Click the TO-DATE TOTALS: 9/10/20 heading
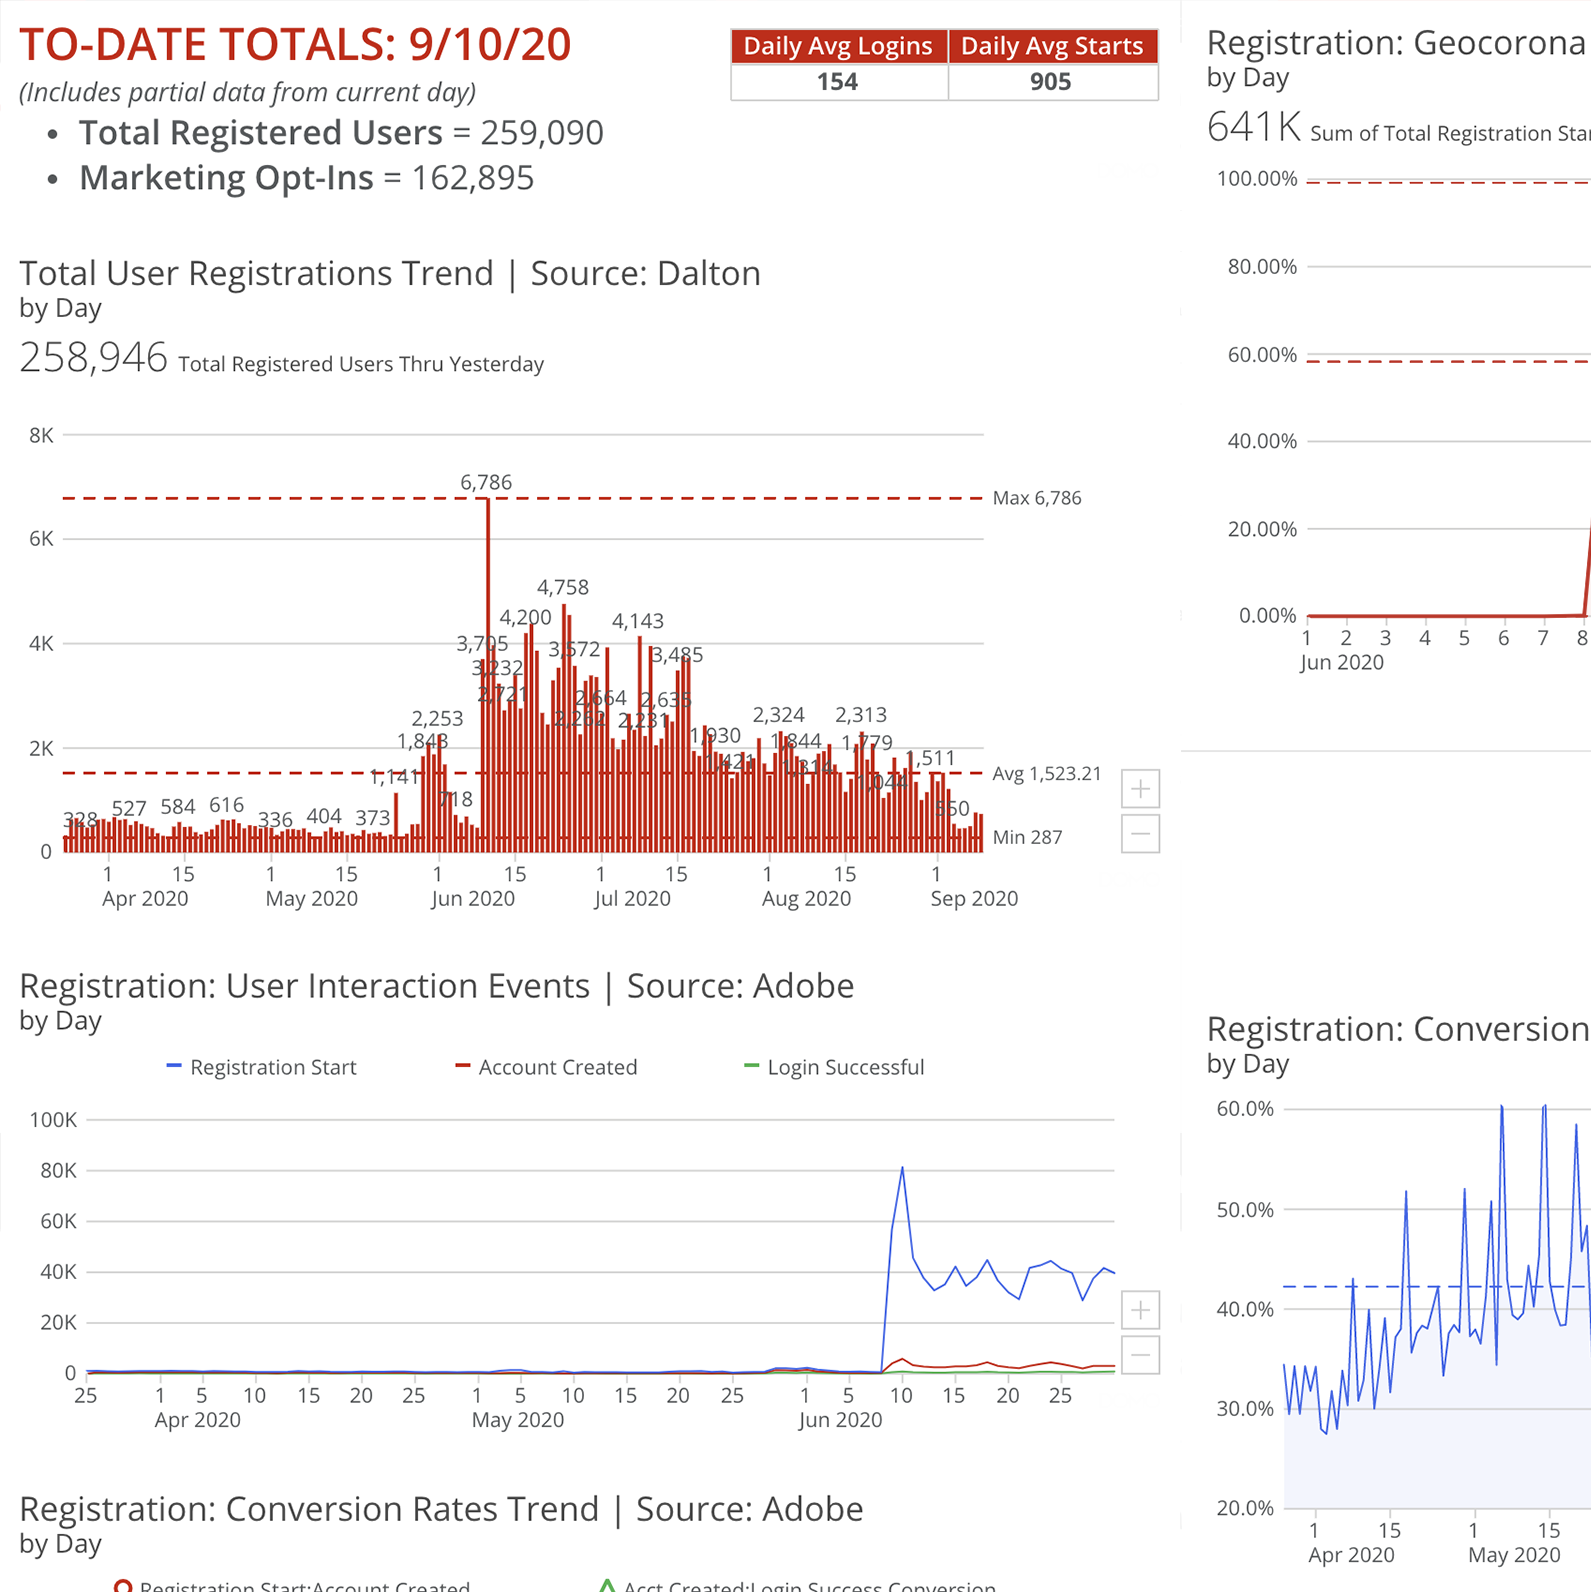This screenshot has width=1591, height=1592. [x=295, y=44]
